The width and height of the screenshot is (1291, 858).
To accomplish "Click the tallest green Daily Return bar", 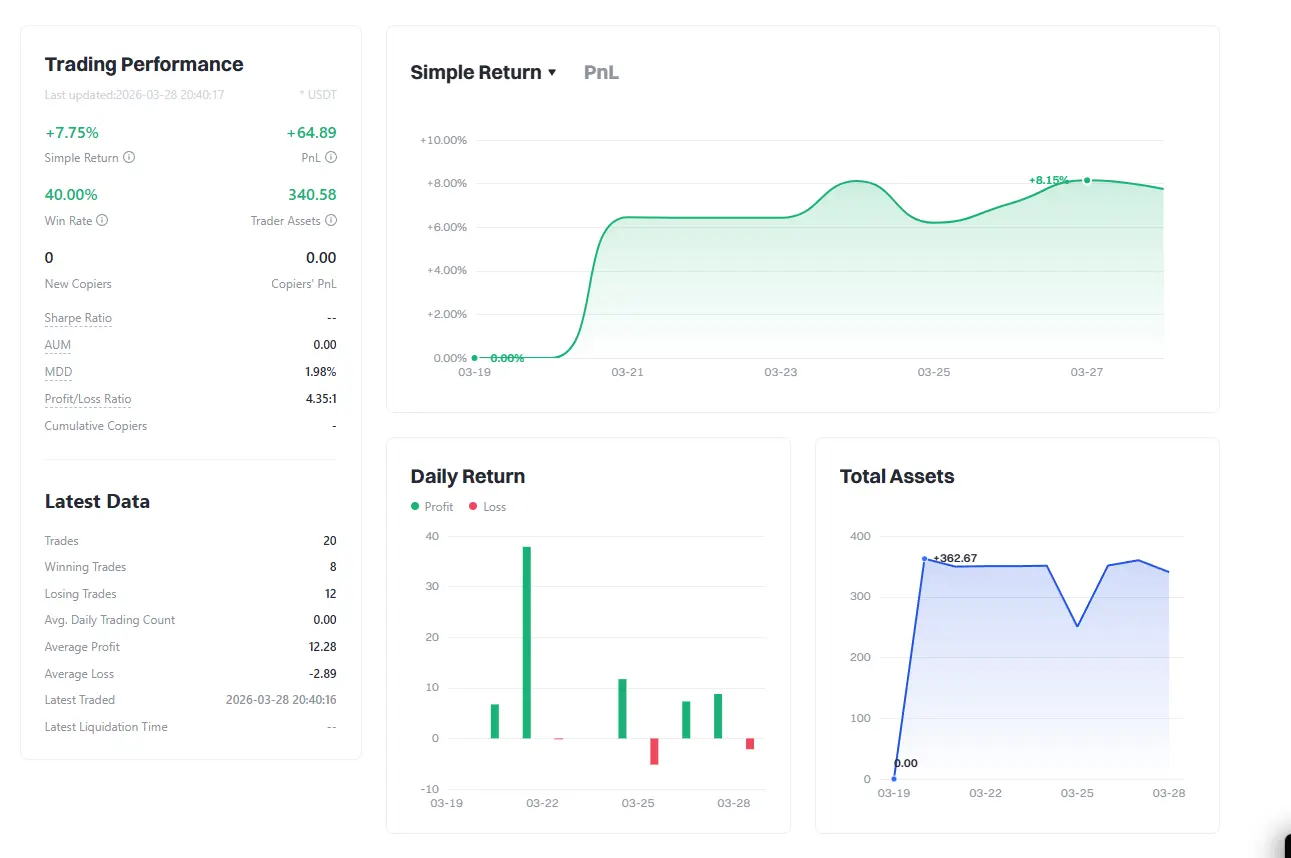I will pos(527,642).
